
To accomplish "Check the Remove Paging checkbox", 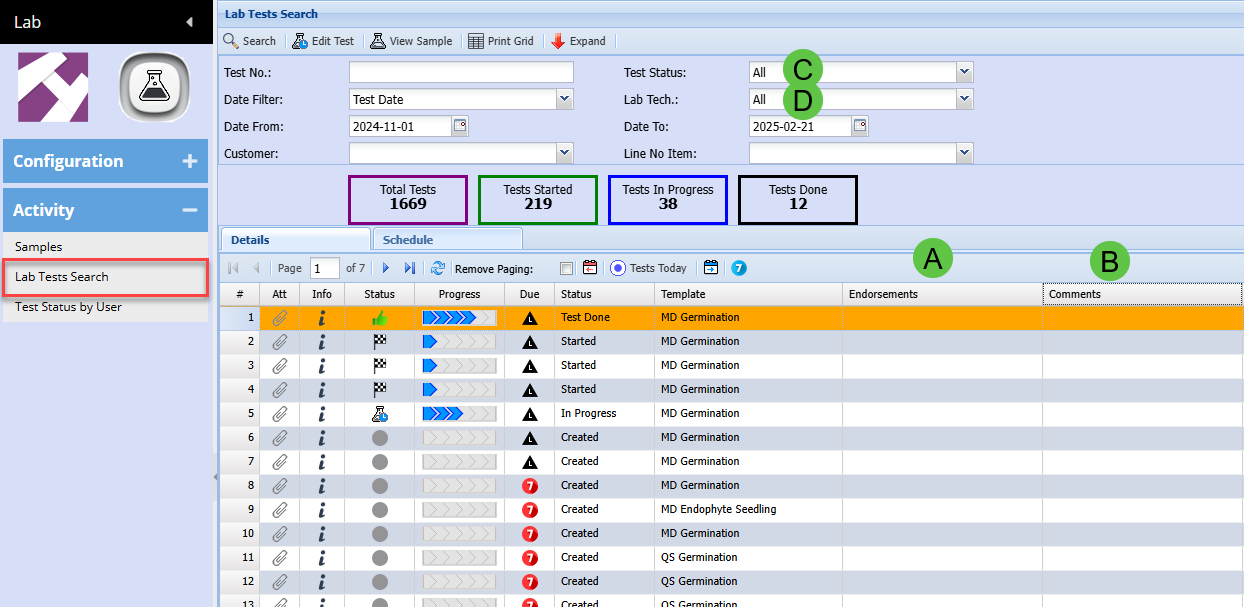I will [x=567, y=268].
